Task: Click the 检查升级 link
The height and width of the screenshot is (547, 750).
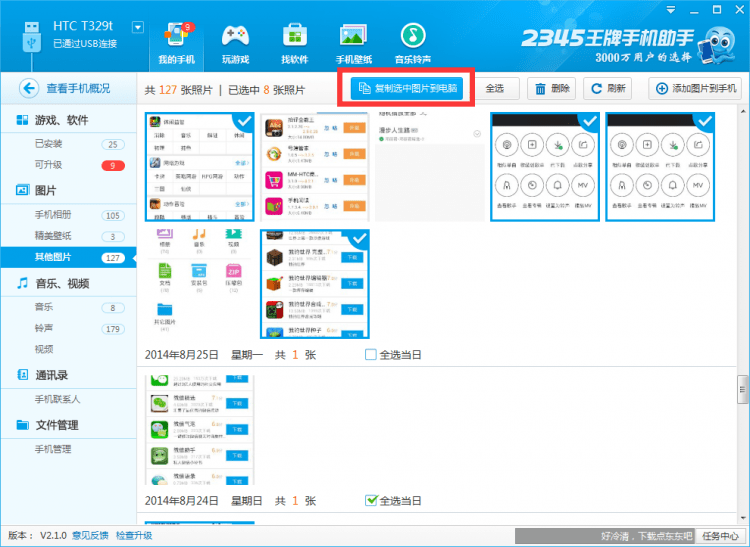Action: (x=134, y=535)
